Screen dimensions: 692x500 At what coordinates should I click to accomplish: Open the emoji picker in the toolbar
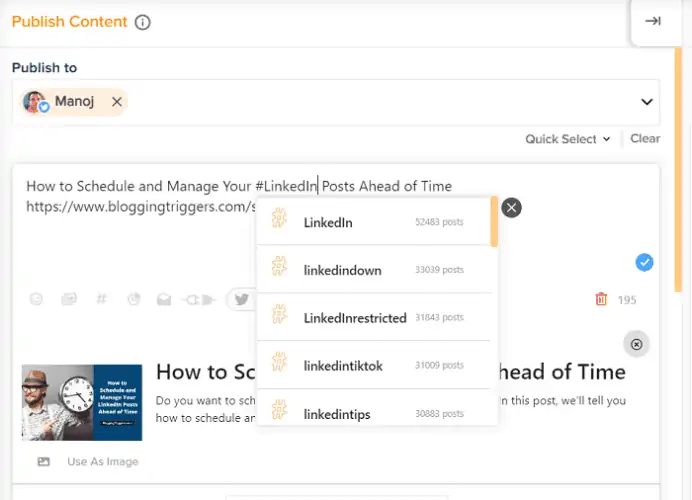click(x=36, y=300)
